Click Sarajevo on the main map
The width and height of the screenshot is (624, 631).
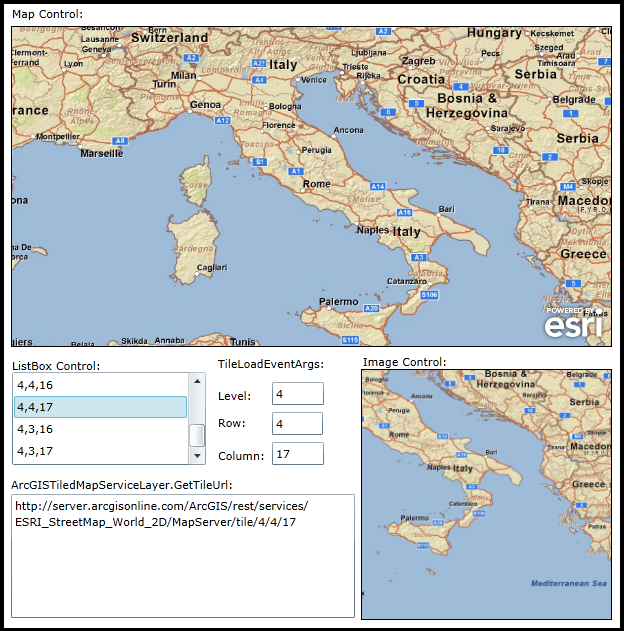point(508,128)
